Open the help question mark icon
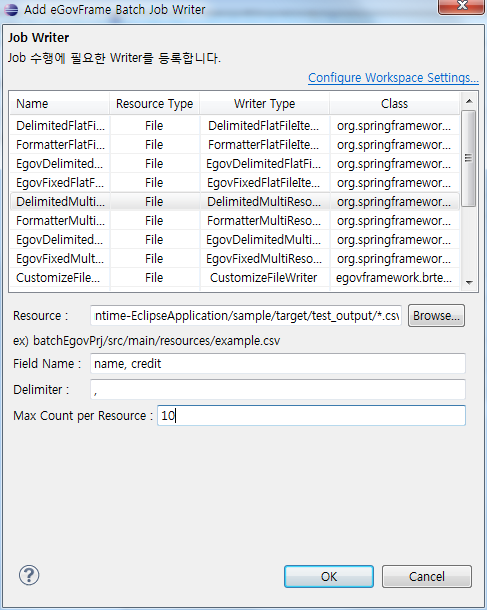487x610 pixels. click(x=29, y=575)
